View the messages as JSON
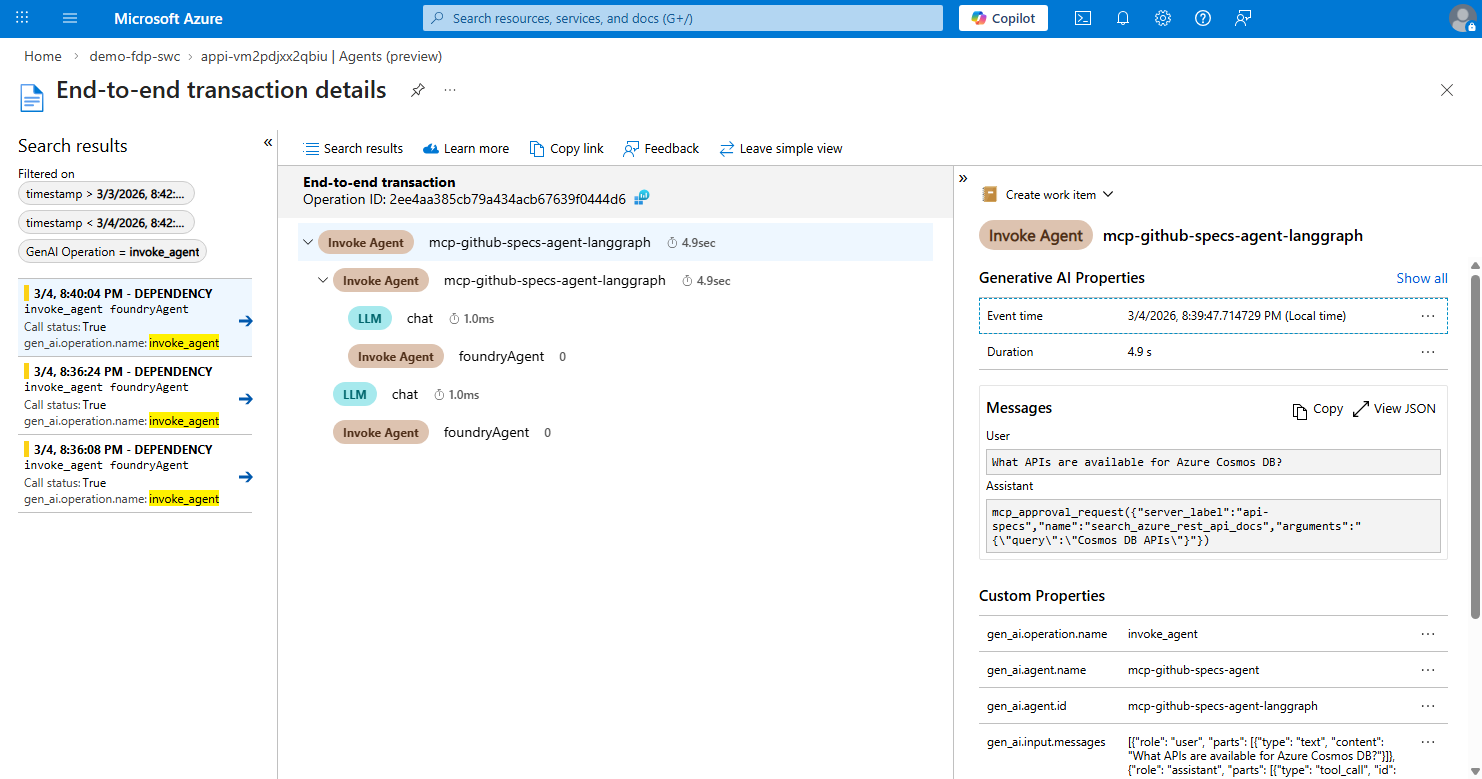The width and height of the screenshot is (1482, 779). (x=1394, y=409)
